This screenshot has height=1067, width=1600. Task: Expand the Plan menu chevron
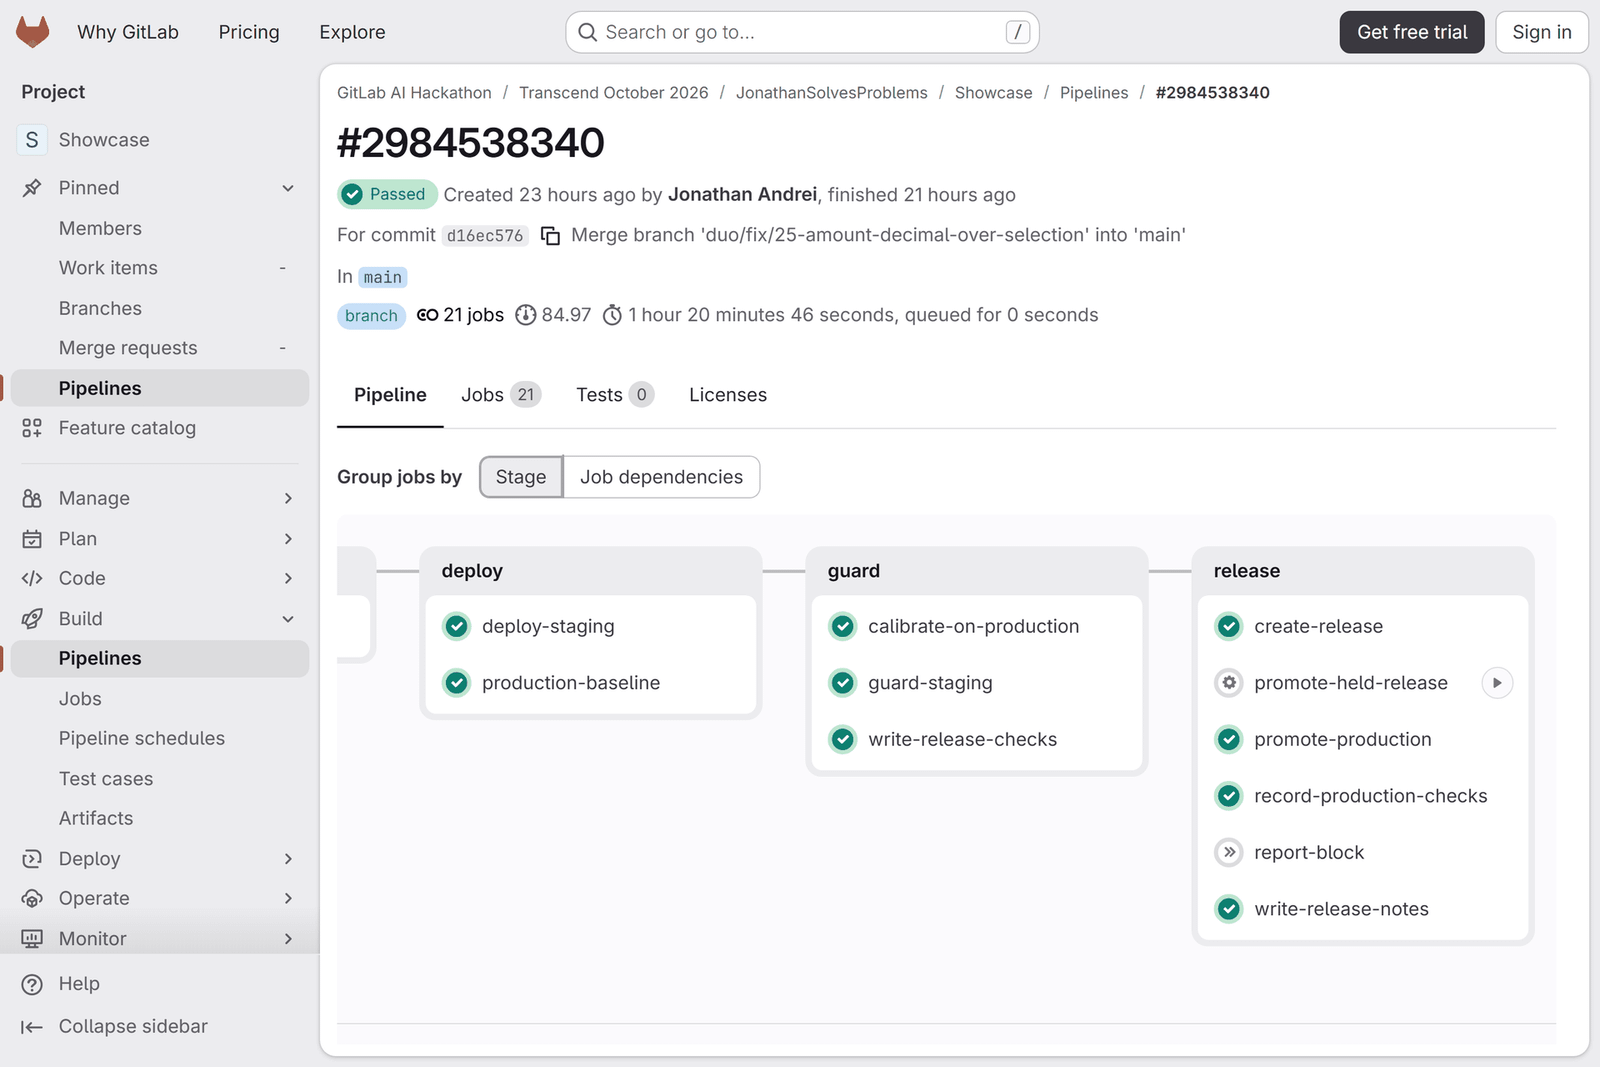[x=288, y=539]
